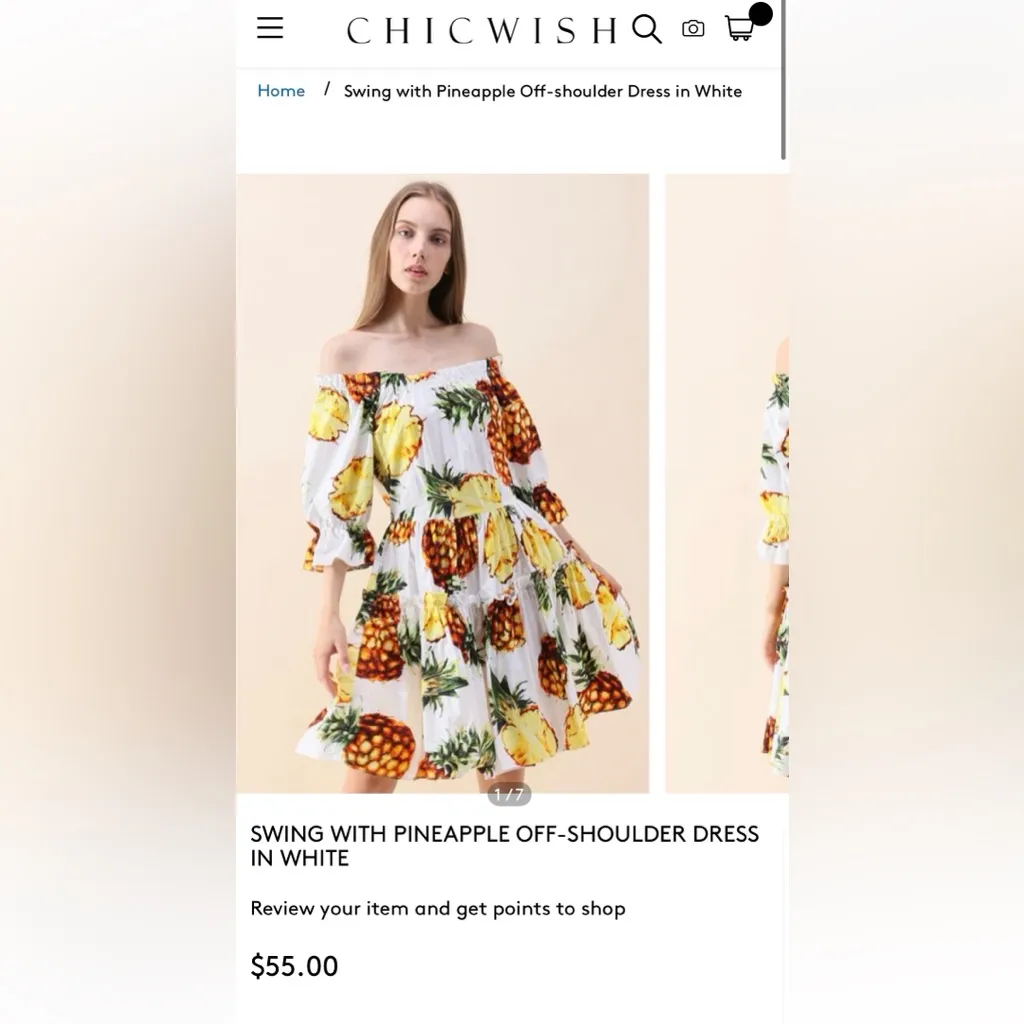1024x1024 pixels.
Task: Select the breadcrumb dress title text
Action: click(543, 91)
